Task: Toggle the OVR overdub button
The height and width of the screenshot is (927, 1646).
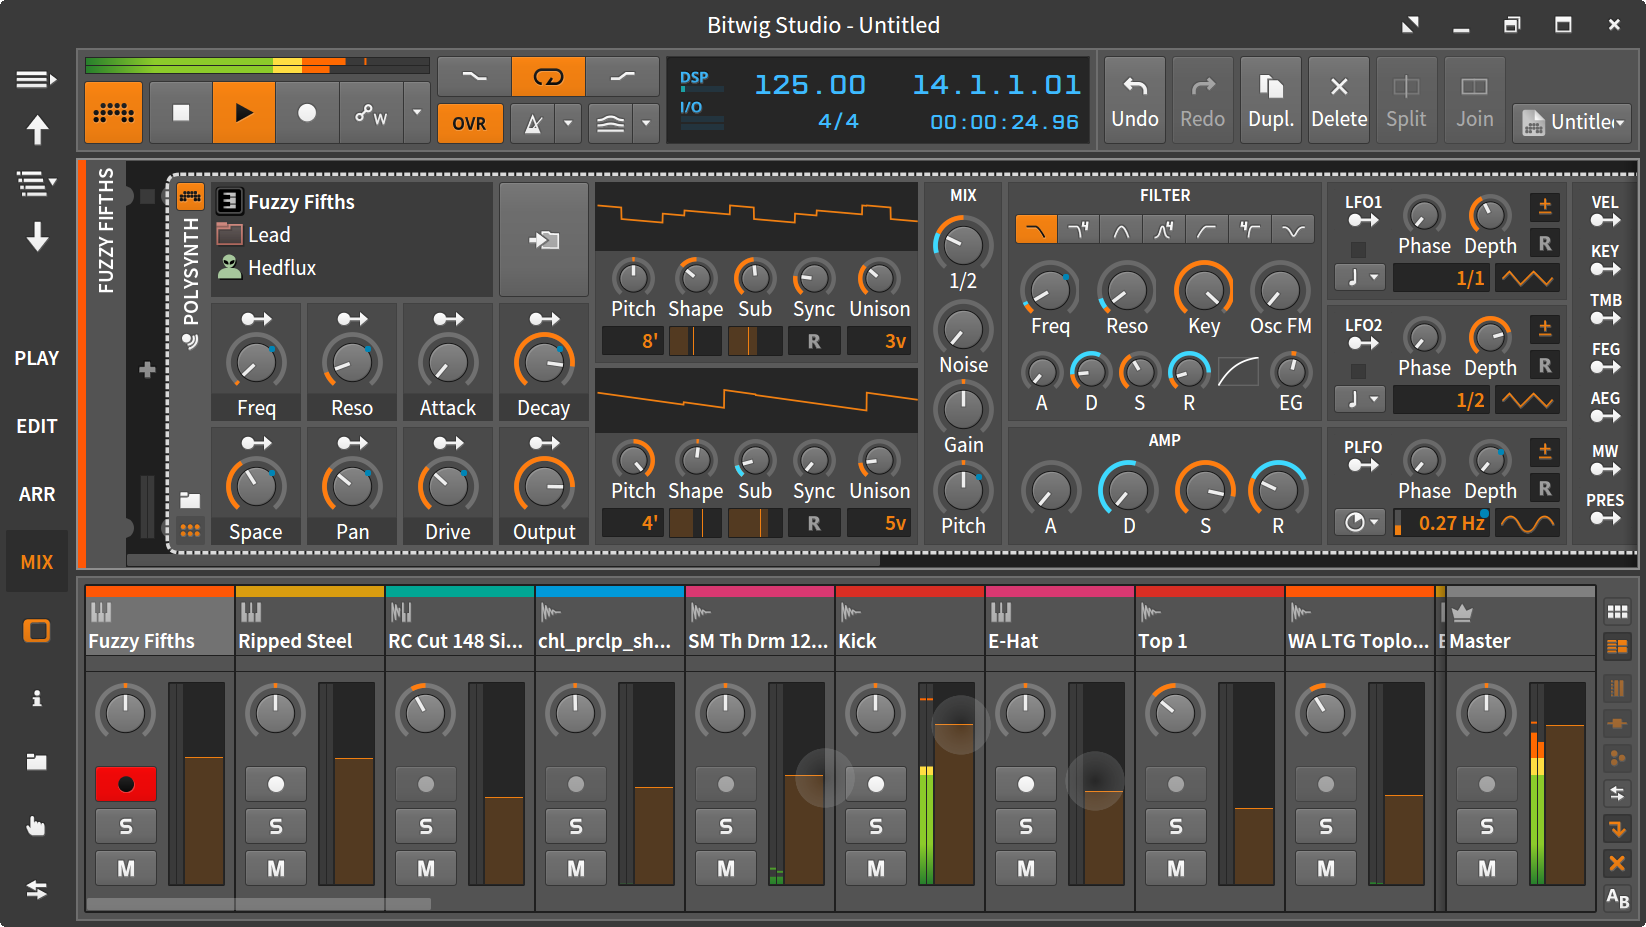Action: click(470, 124)
